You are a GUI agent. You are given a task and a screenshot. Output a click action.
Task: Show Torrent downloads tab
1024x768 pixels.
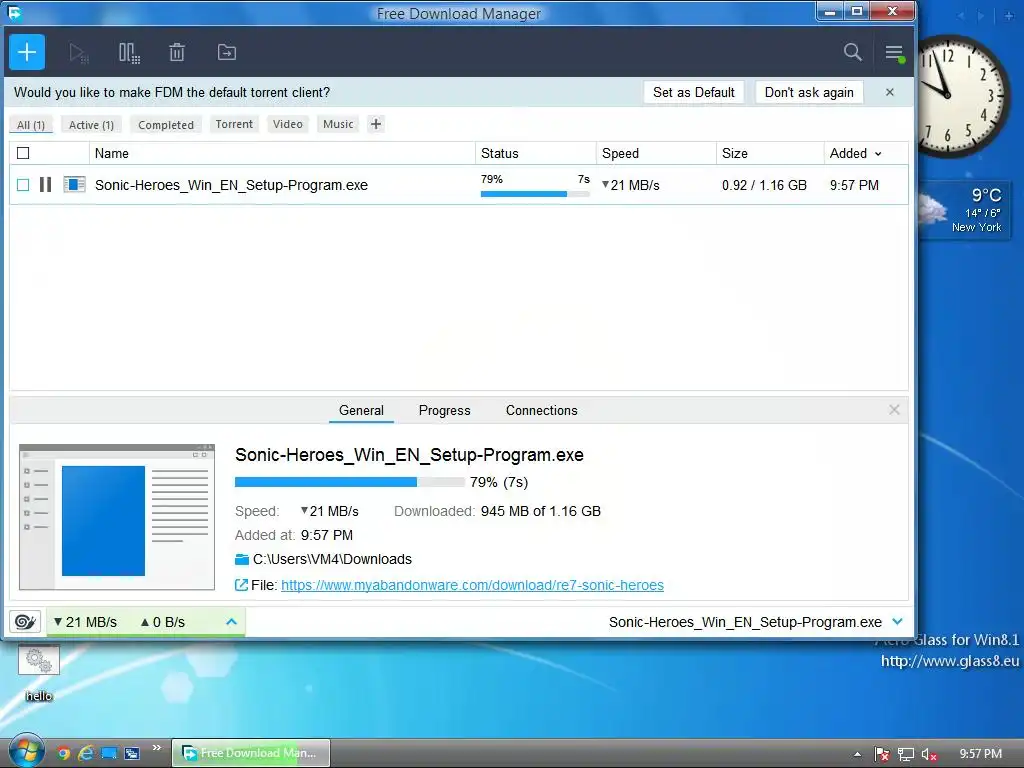[x=234, y=124]
